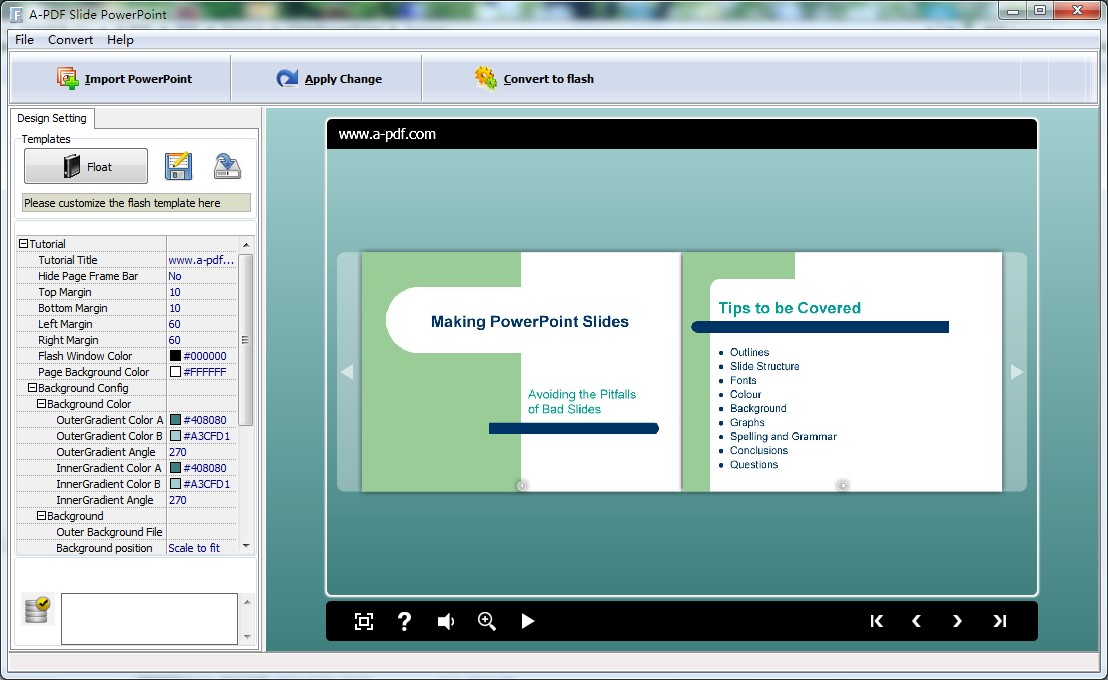Viewport: 1108px width, 680px height.
Task: Open the Help menu
Action: tap(120, 40)
